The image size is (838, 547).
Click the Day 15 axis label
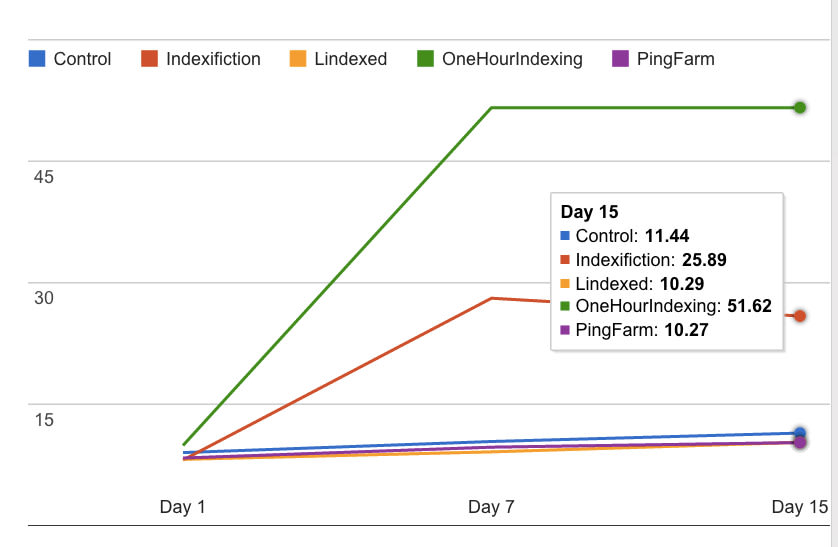(800, 508)
